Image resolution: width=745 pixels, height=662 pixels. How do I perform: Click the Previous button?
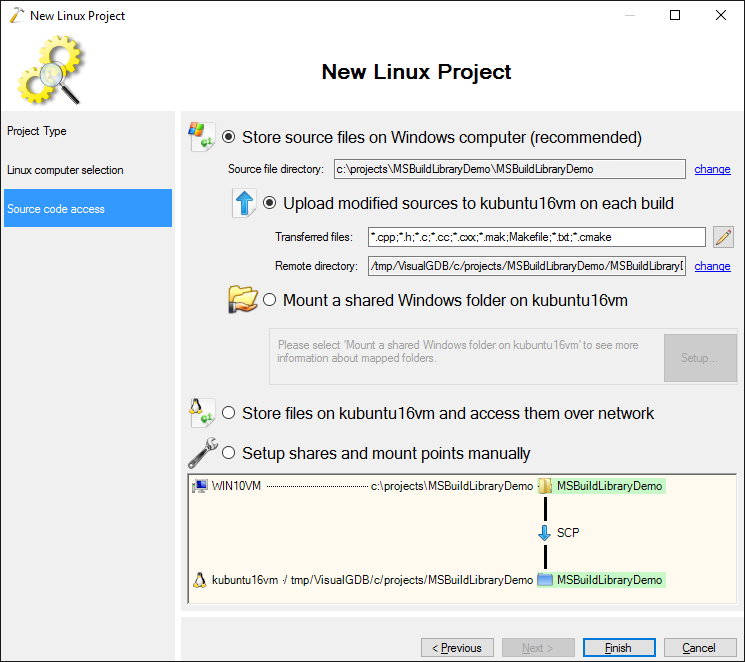[x=457, y=648]
